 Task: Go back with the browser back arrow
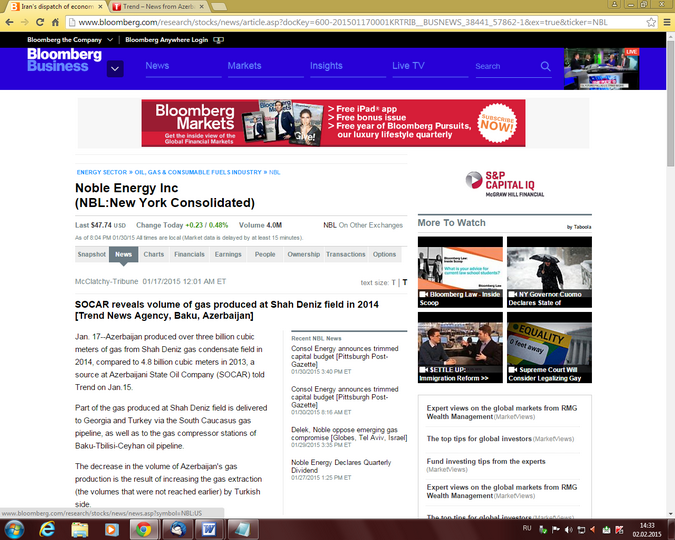[9, 22]
